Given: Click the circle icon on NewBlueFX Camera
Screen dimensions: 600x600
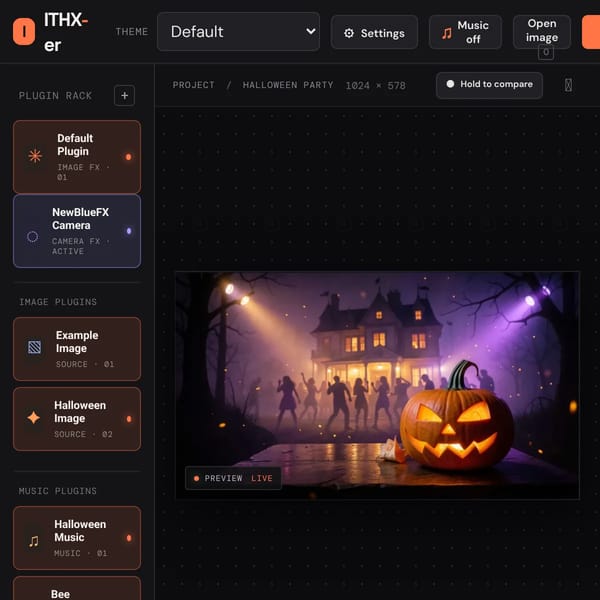Looking at the screenshot, I should [33, 236].
